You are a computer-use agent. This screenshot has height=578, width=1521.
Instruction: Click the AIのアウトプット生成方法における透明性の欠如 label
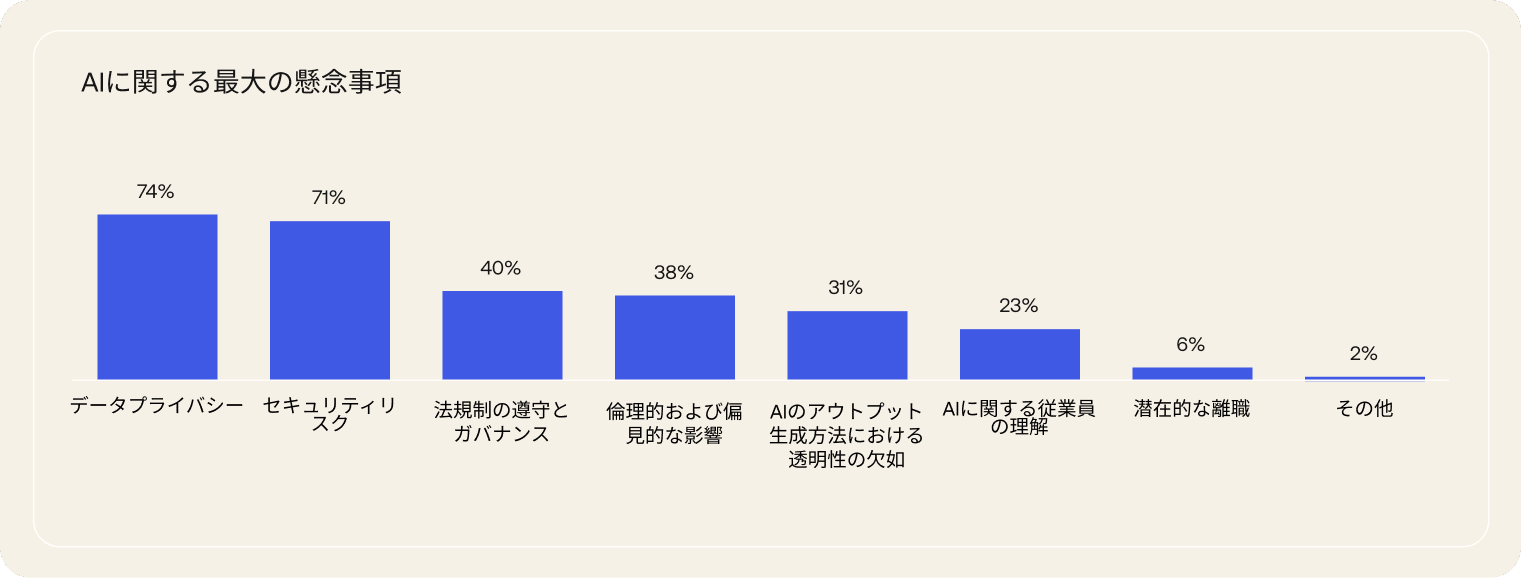[846, 435]
